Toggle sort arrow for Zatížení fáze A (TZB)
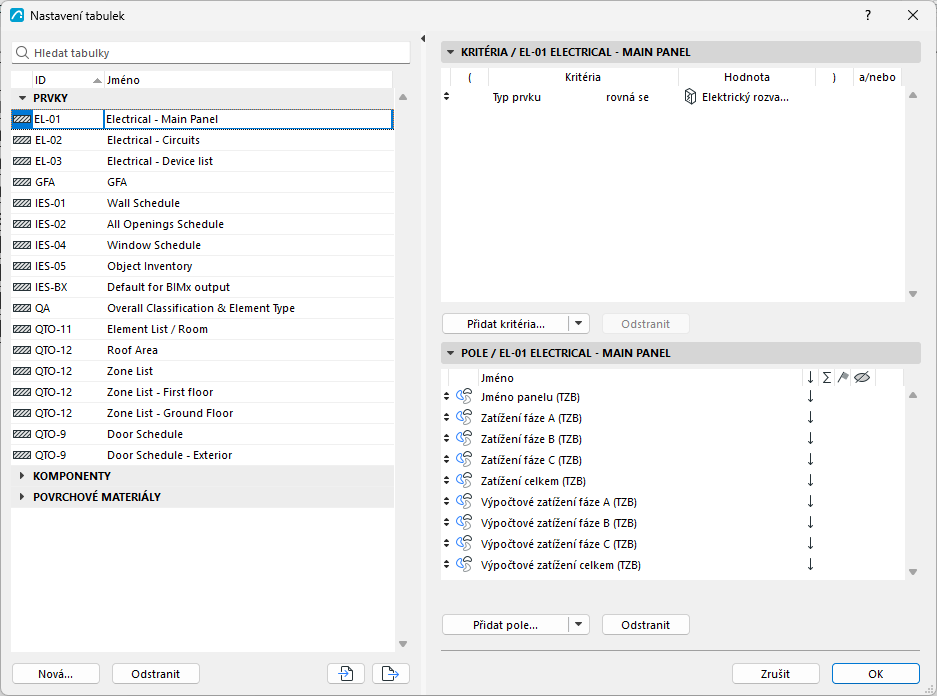The width and height of the screenshot is (937, 696). coord(810,418)
